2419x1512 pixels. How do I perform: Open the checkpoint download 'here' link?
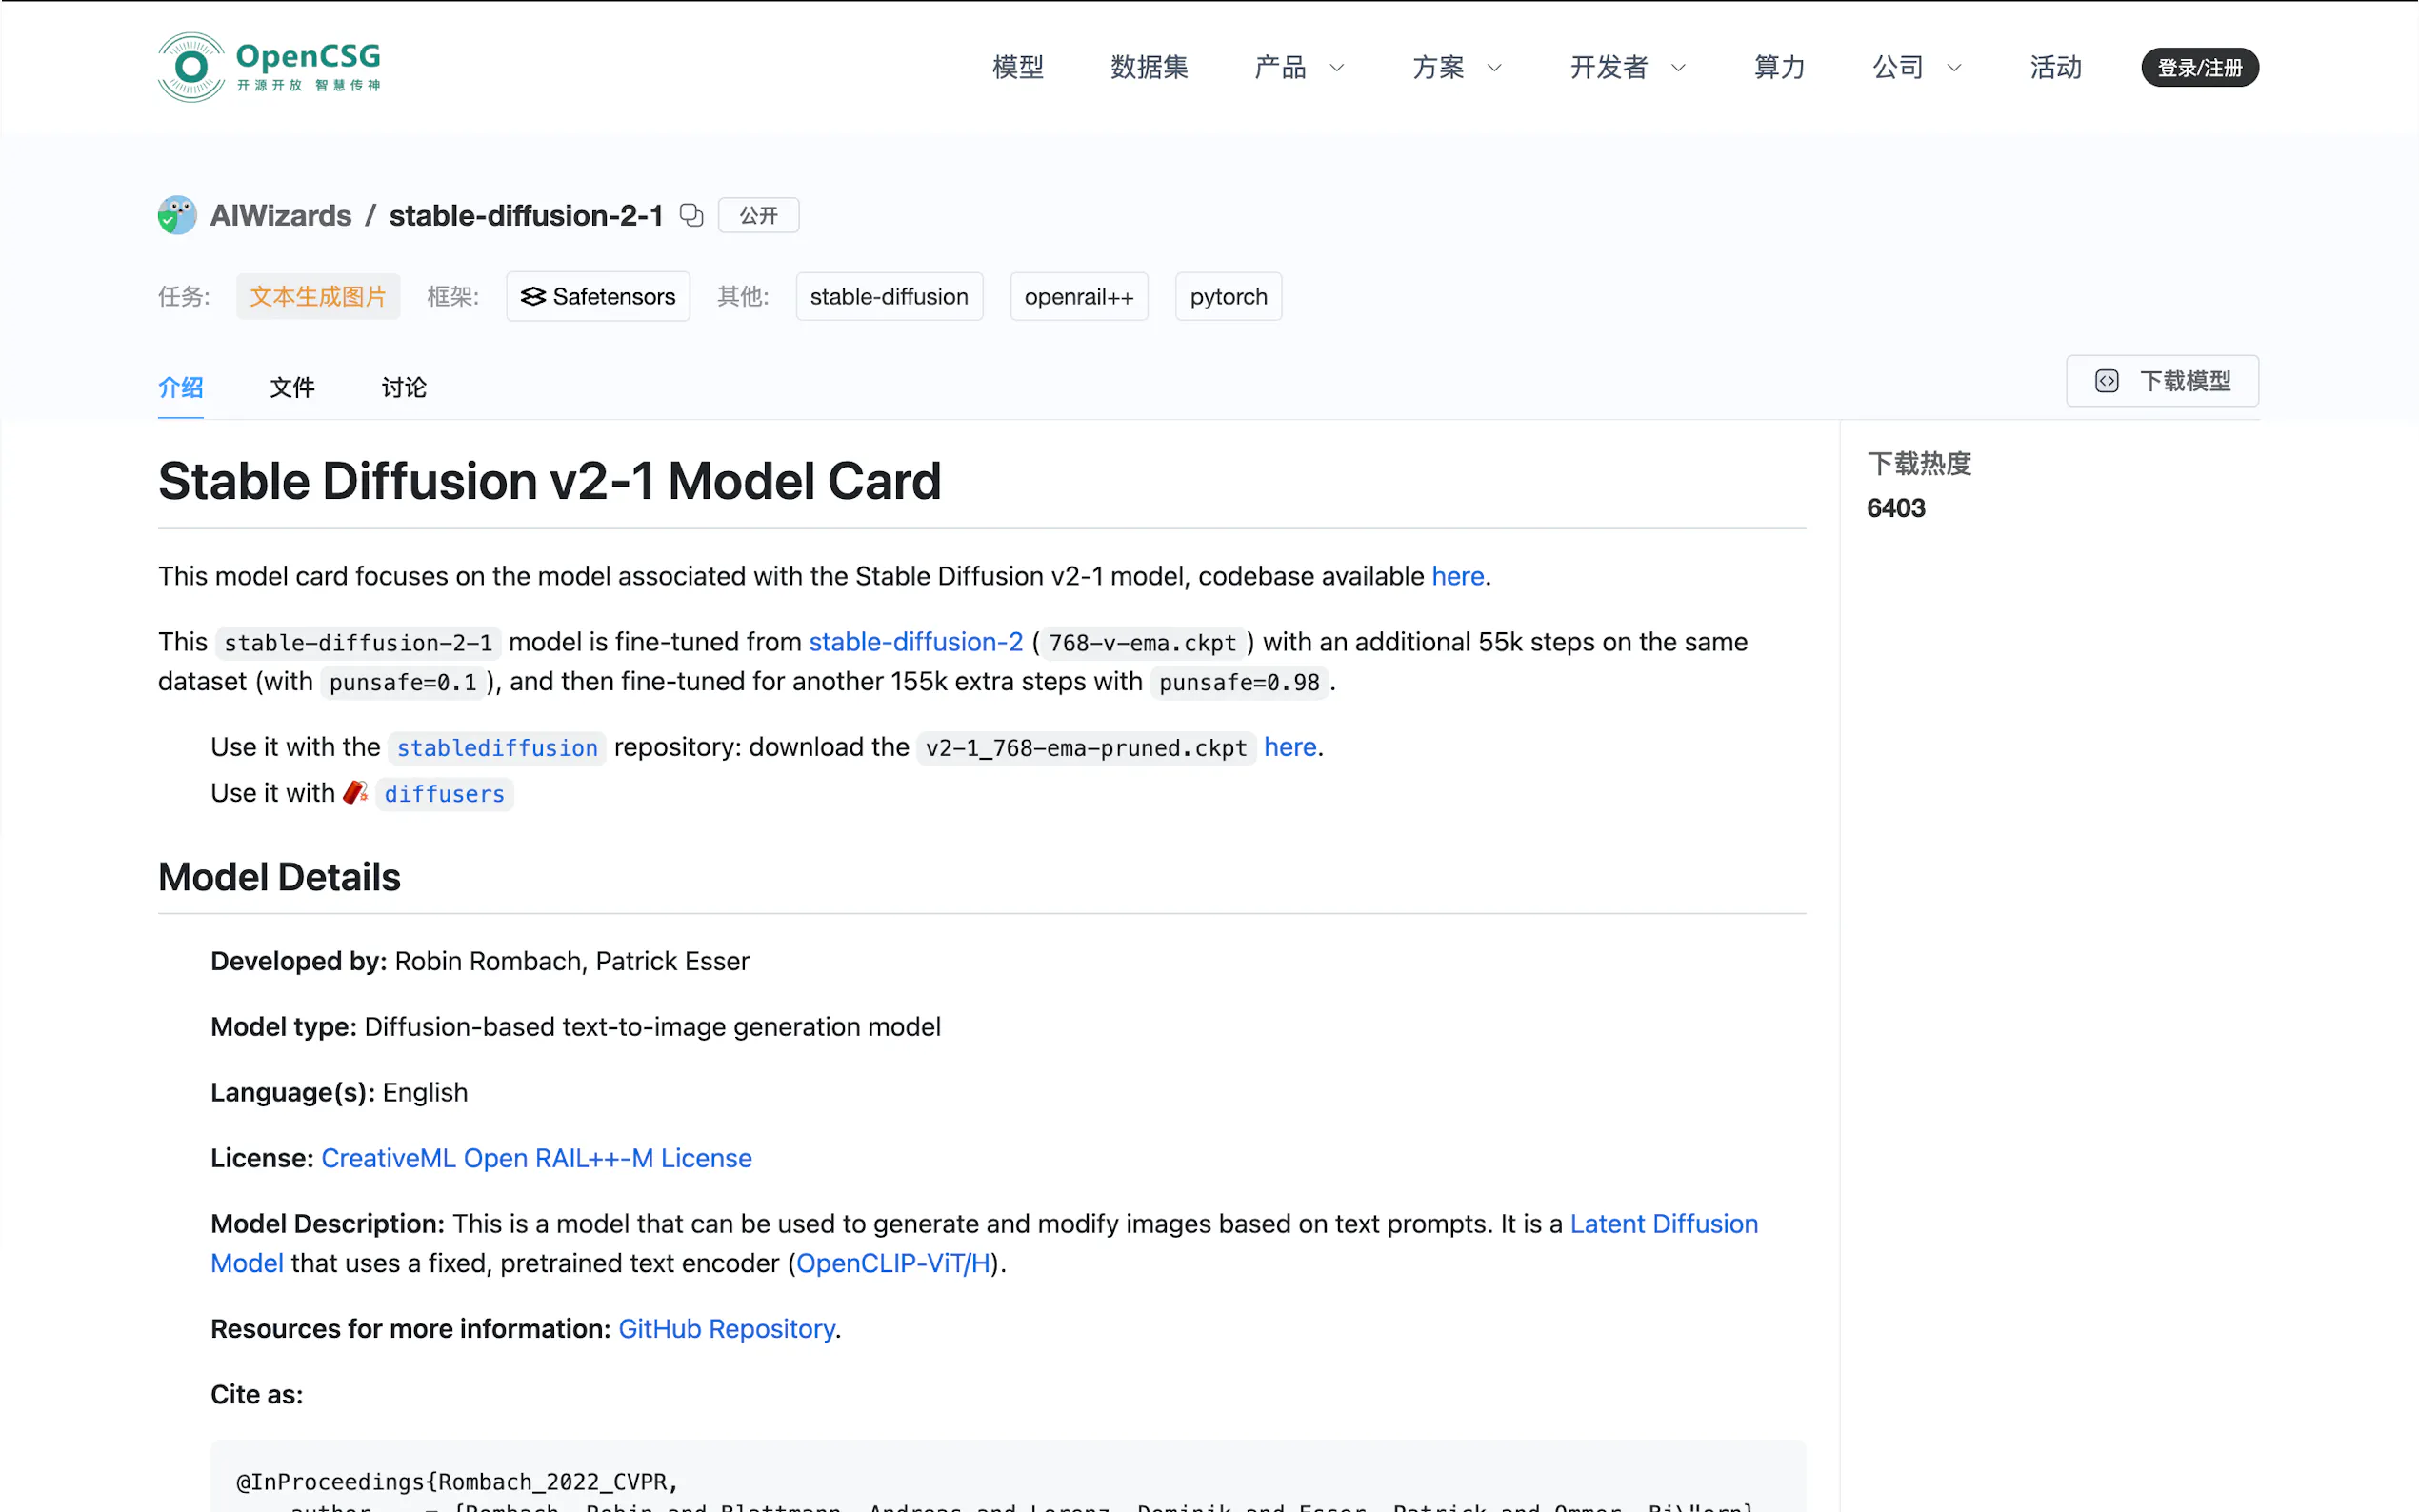(x=1290, y=747)
